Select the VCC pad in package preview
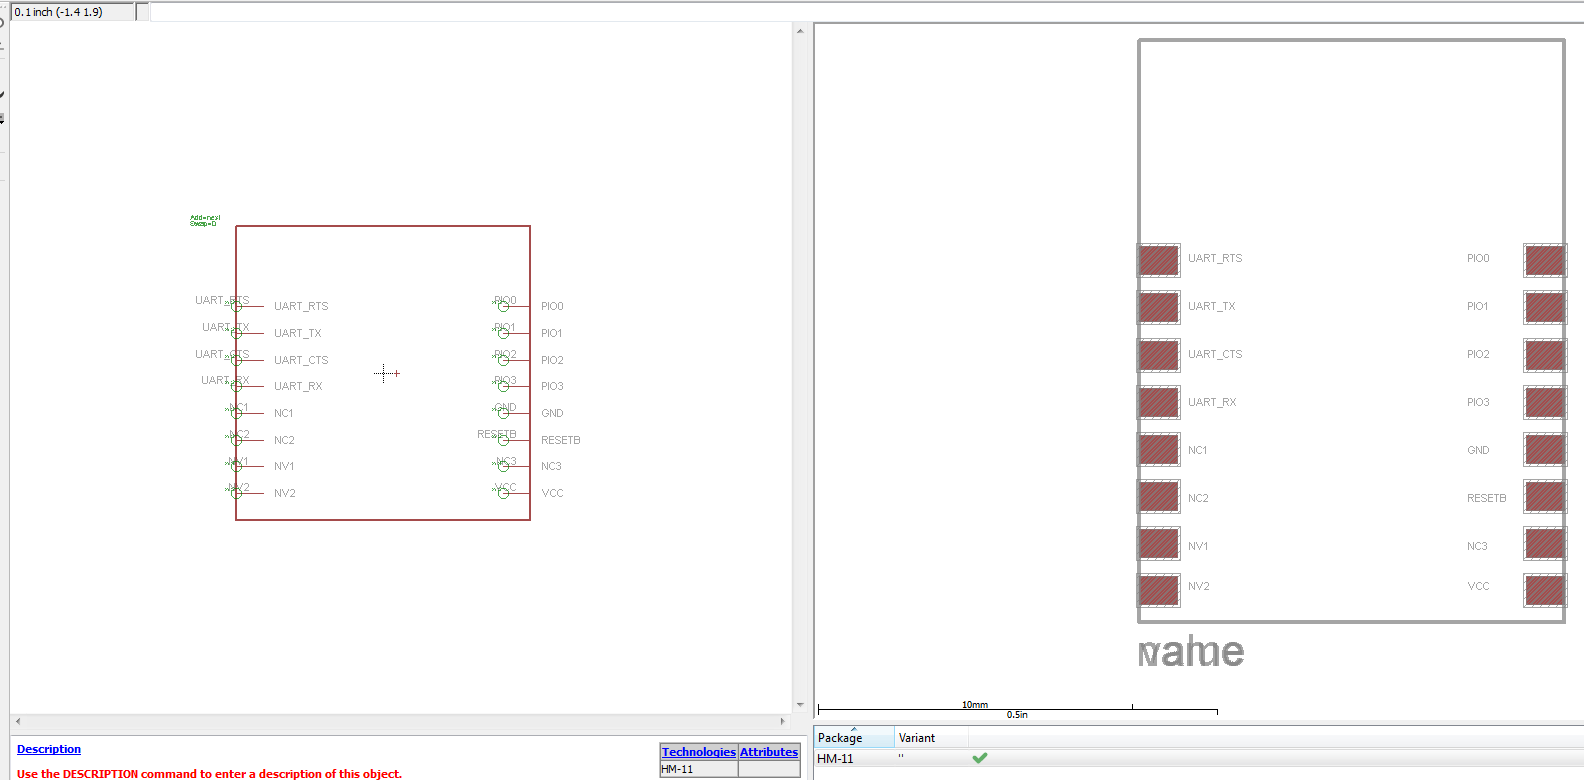This screenshot has height=780, width=1584. tap(1545, 590)
